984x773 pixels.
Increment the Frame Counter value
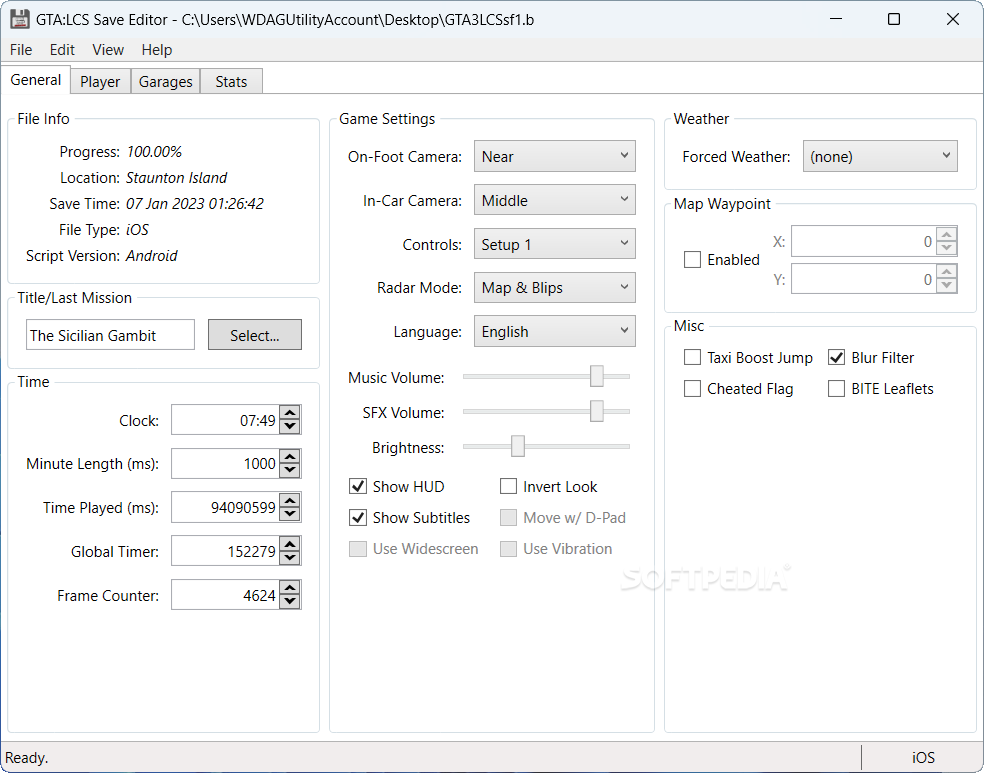tap(290, 588)
